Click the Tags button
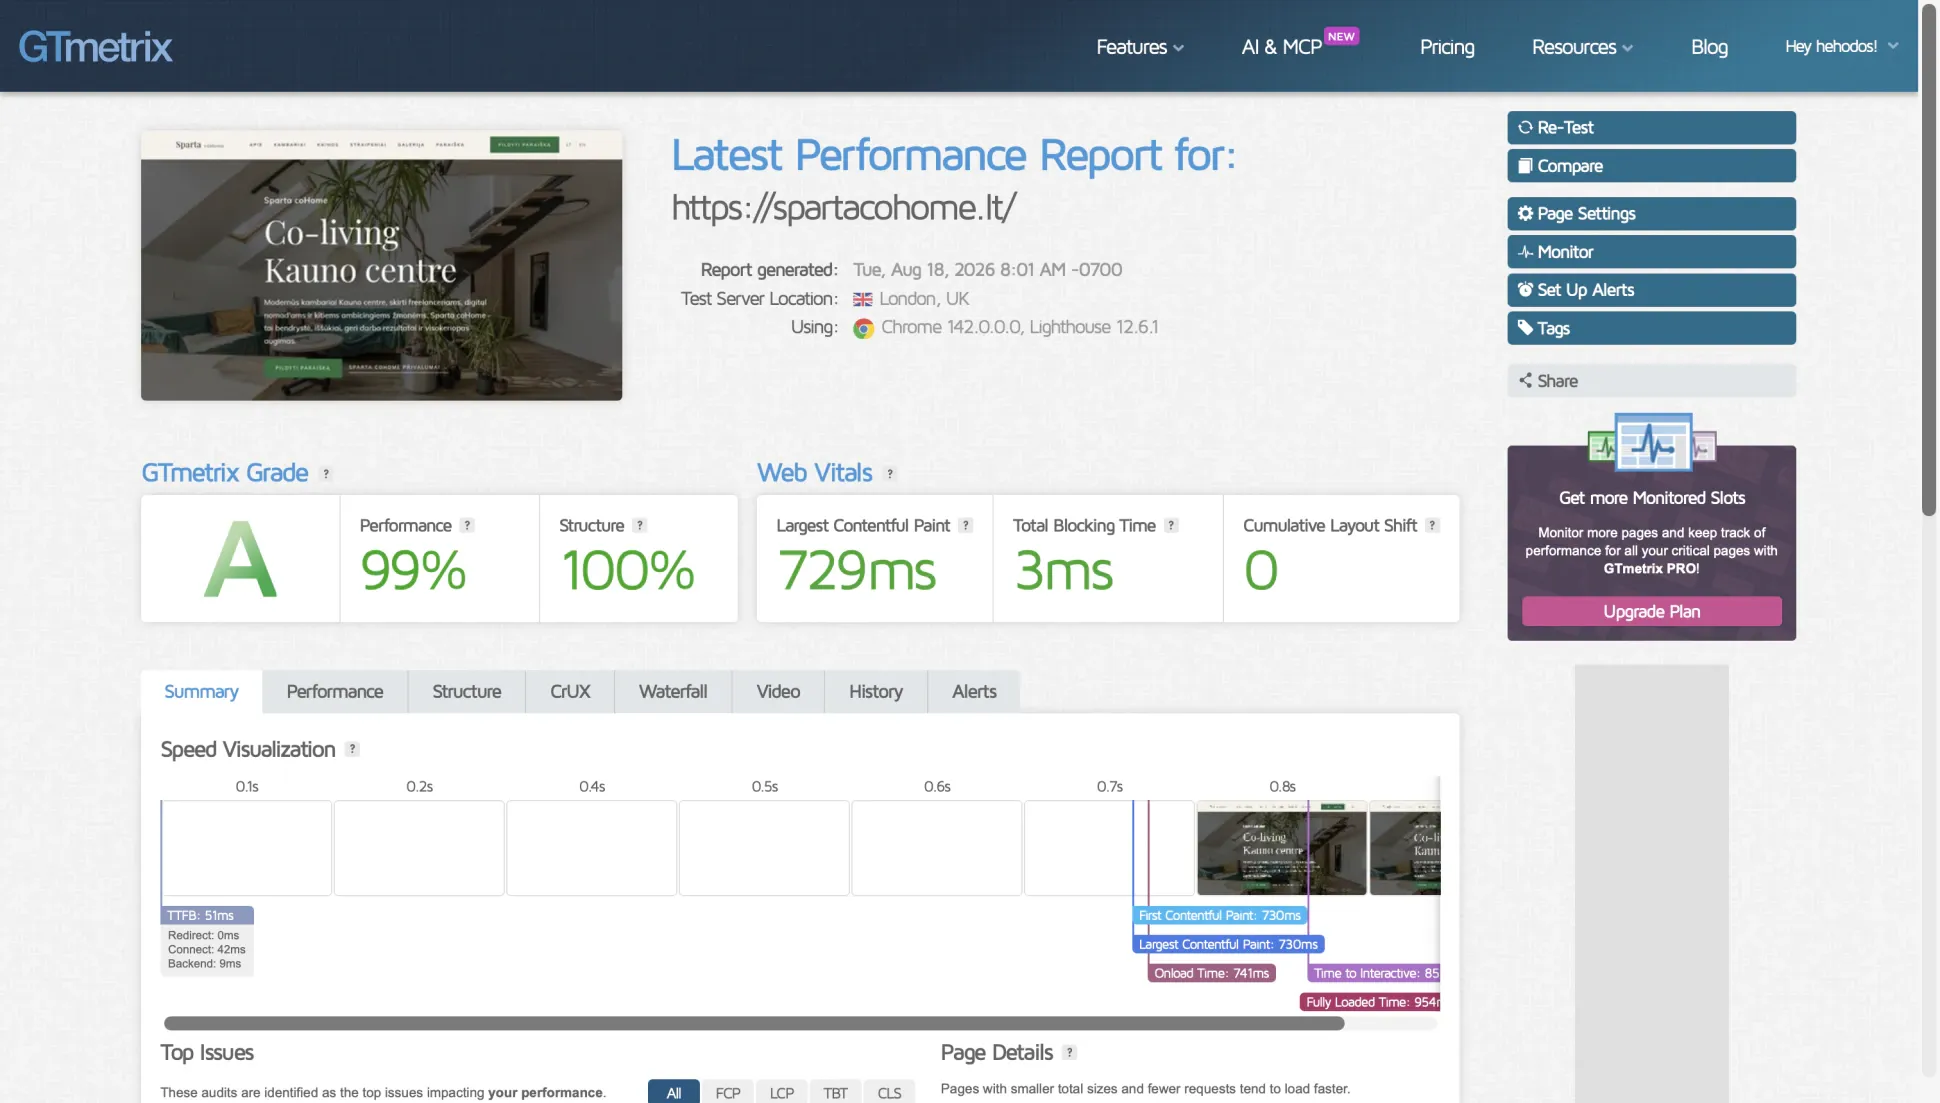 [x=1651, y=328]
